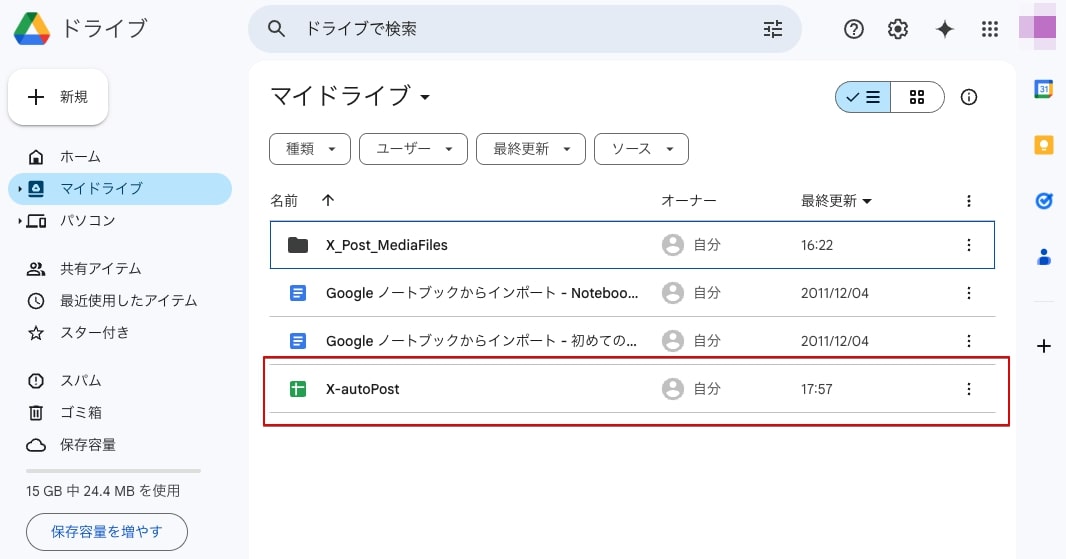The width and height of the screenshot is (1066, 559).
Task: Click the Docs icon for 初めての... file
Action: coord(298,341)
